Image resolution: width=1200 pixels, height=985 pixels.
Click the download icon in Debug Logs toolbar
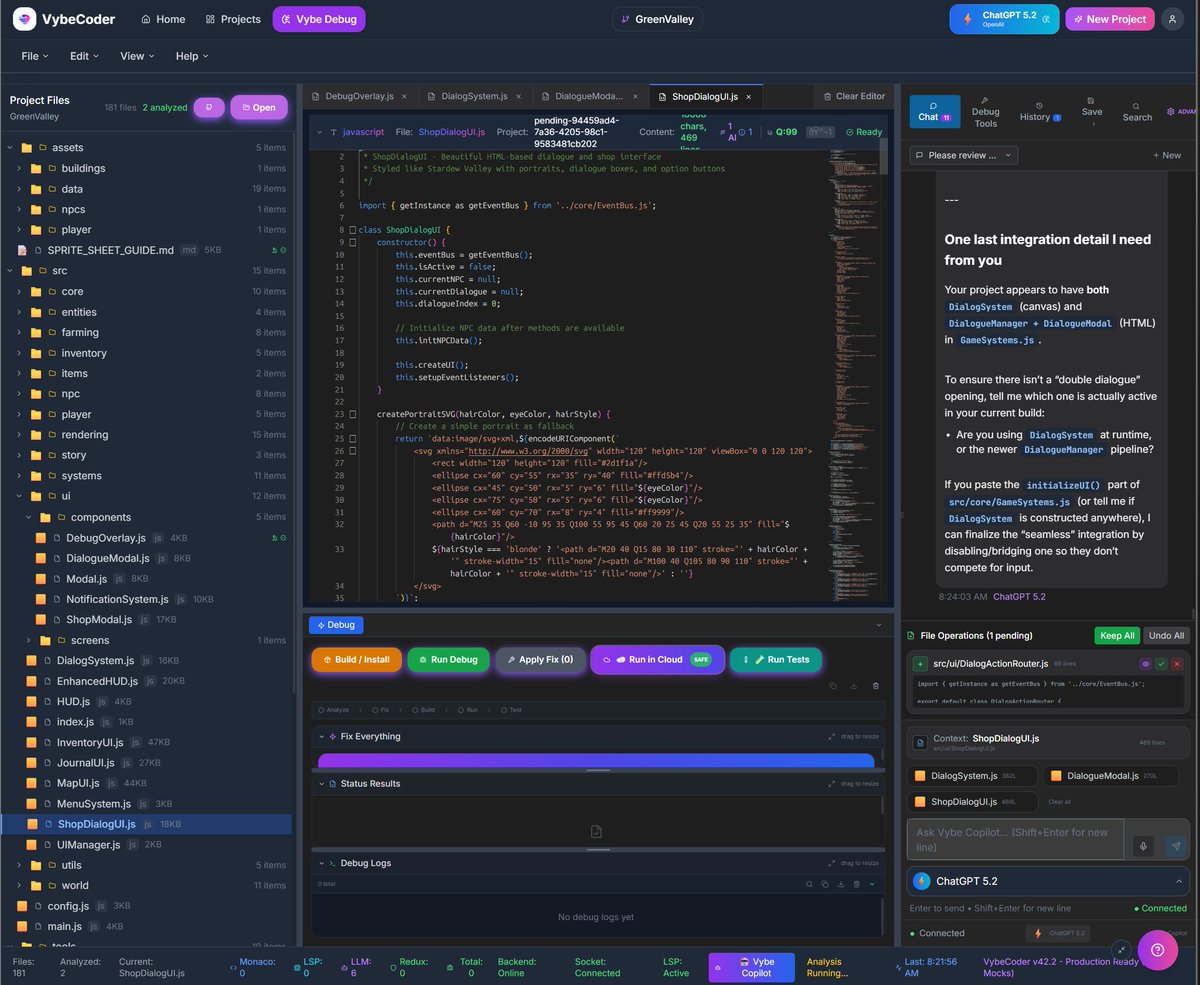[841, 884]
